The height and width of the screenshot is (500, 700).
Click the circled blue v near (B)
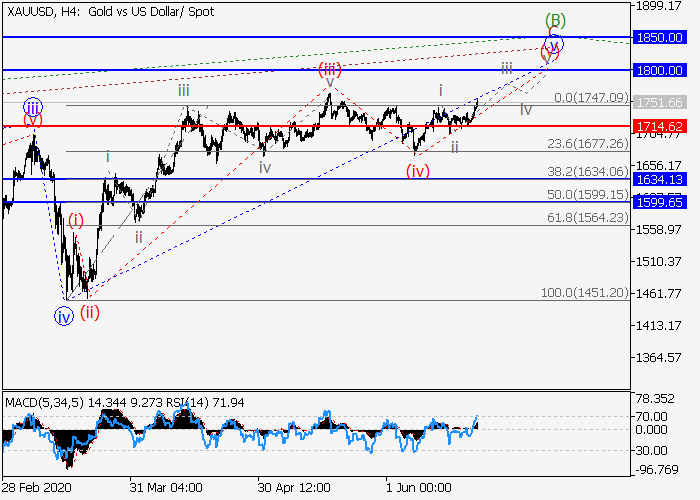[553, 43]
